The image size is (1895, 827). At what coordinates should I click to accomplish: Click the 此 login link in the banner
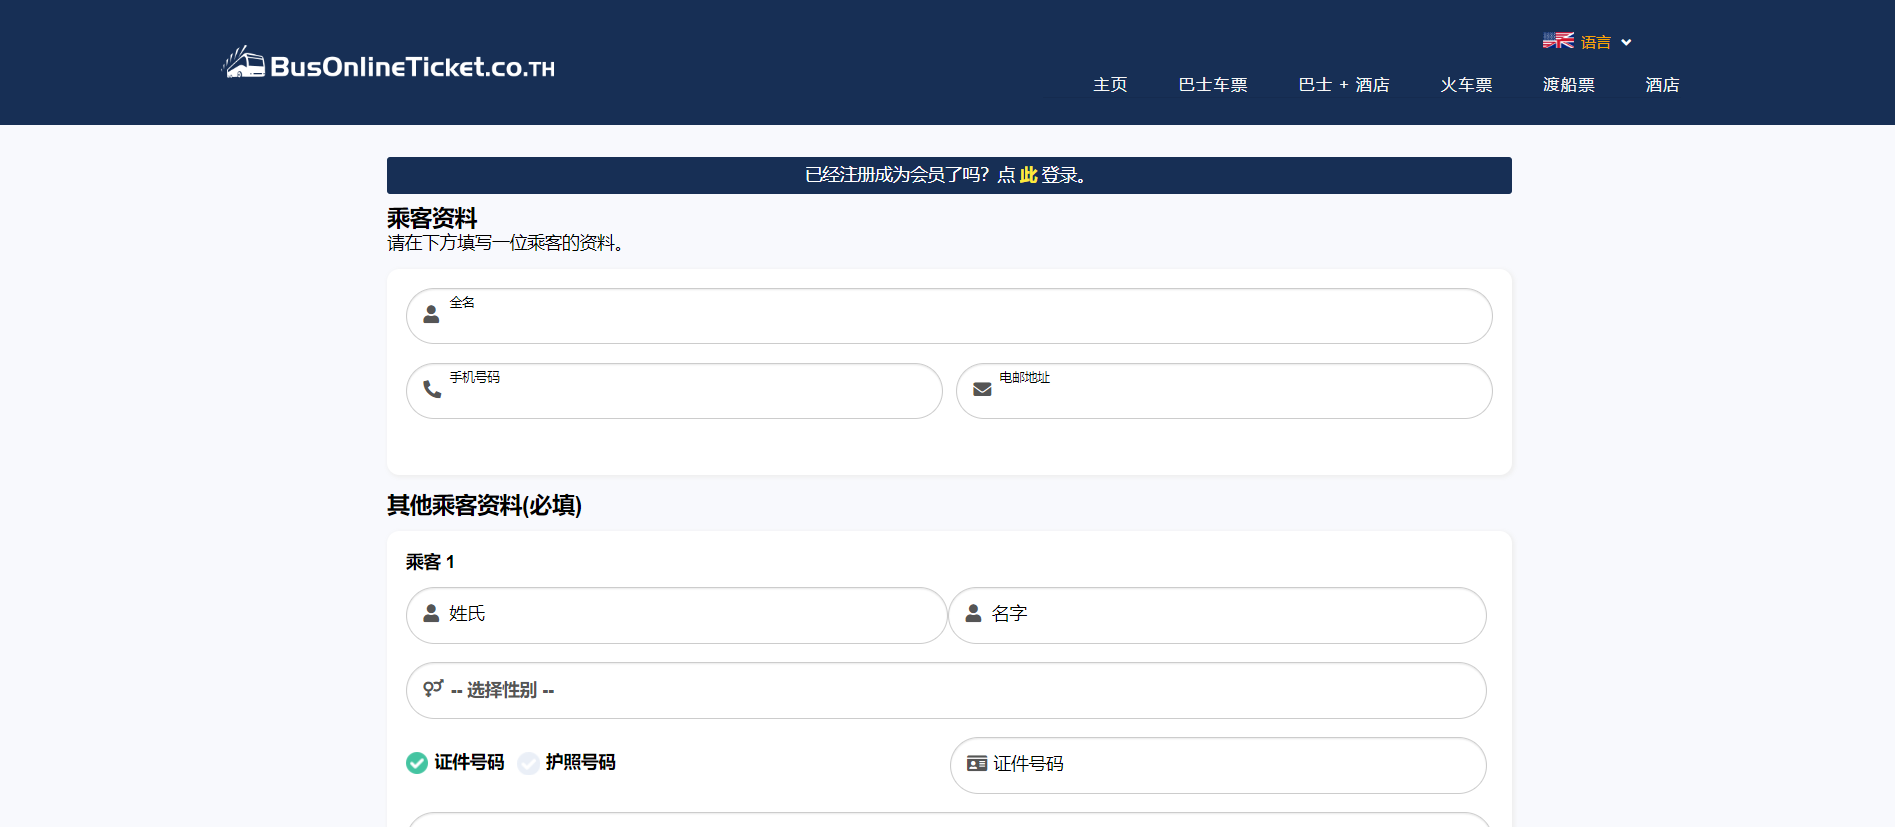click(x=1028, y=175)
